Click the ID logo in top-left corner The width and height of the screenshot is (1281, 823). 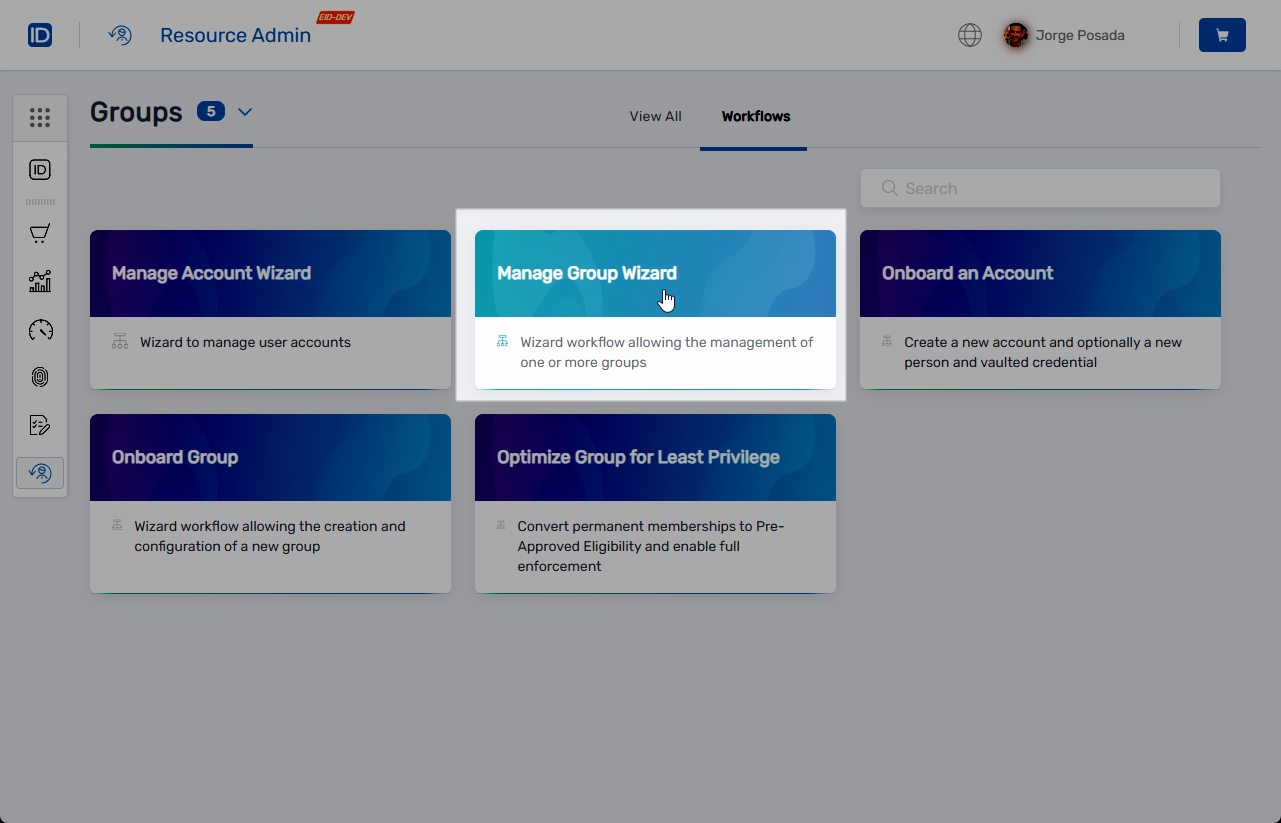40,34
